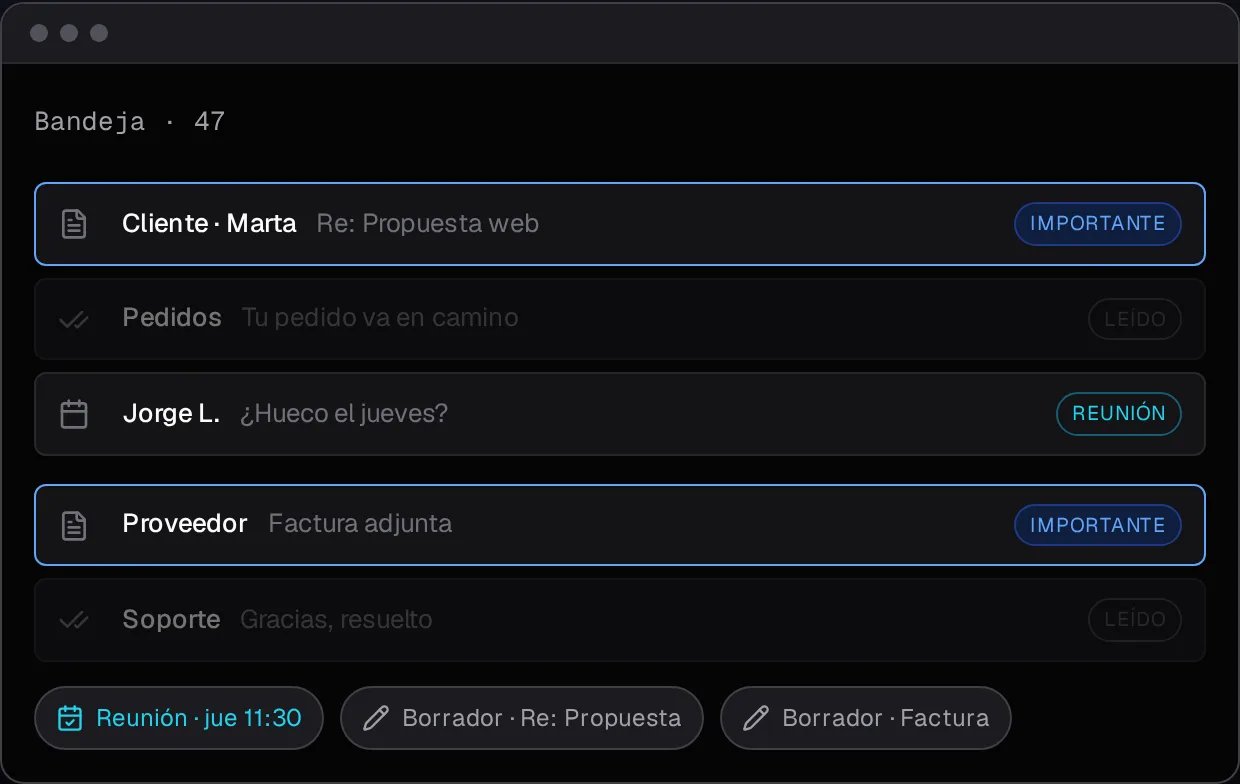Click the double-check icon on the Soporte row

74,621
